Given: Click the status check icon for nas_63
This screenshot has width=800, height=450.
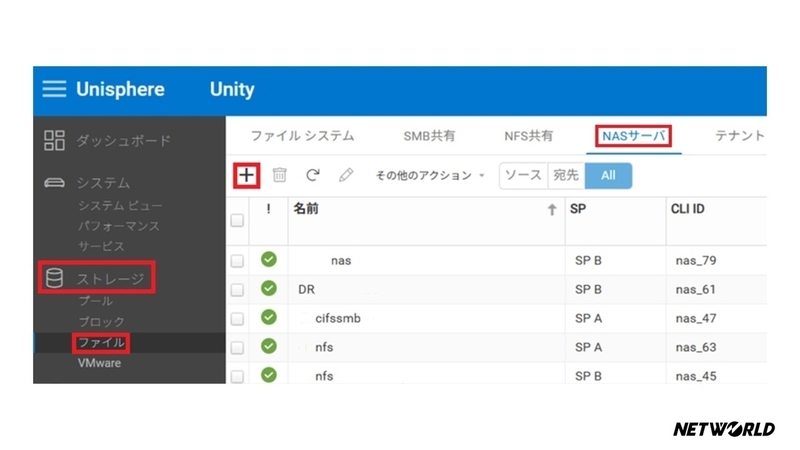Looking at the screenshot, I should 269,346.
